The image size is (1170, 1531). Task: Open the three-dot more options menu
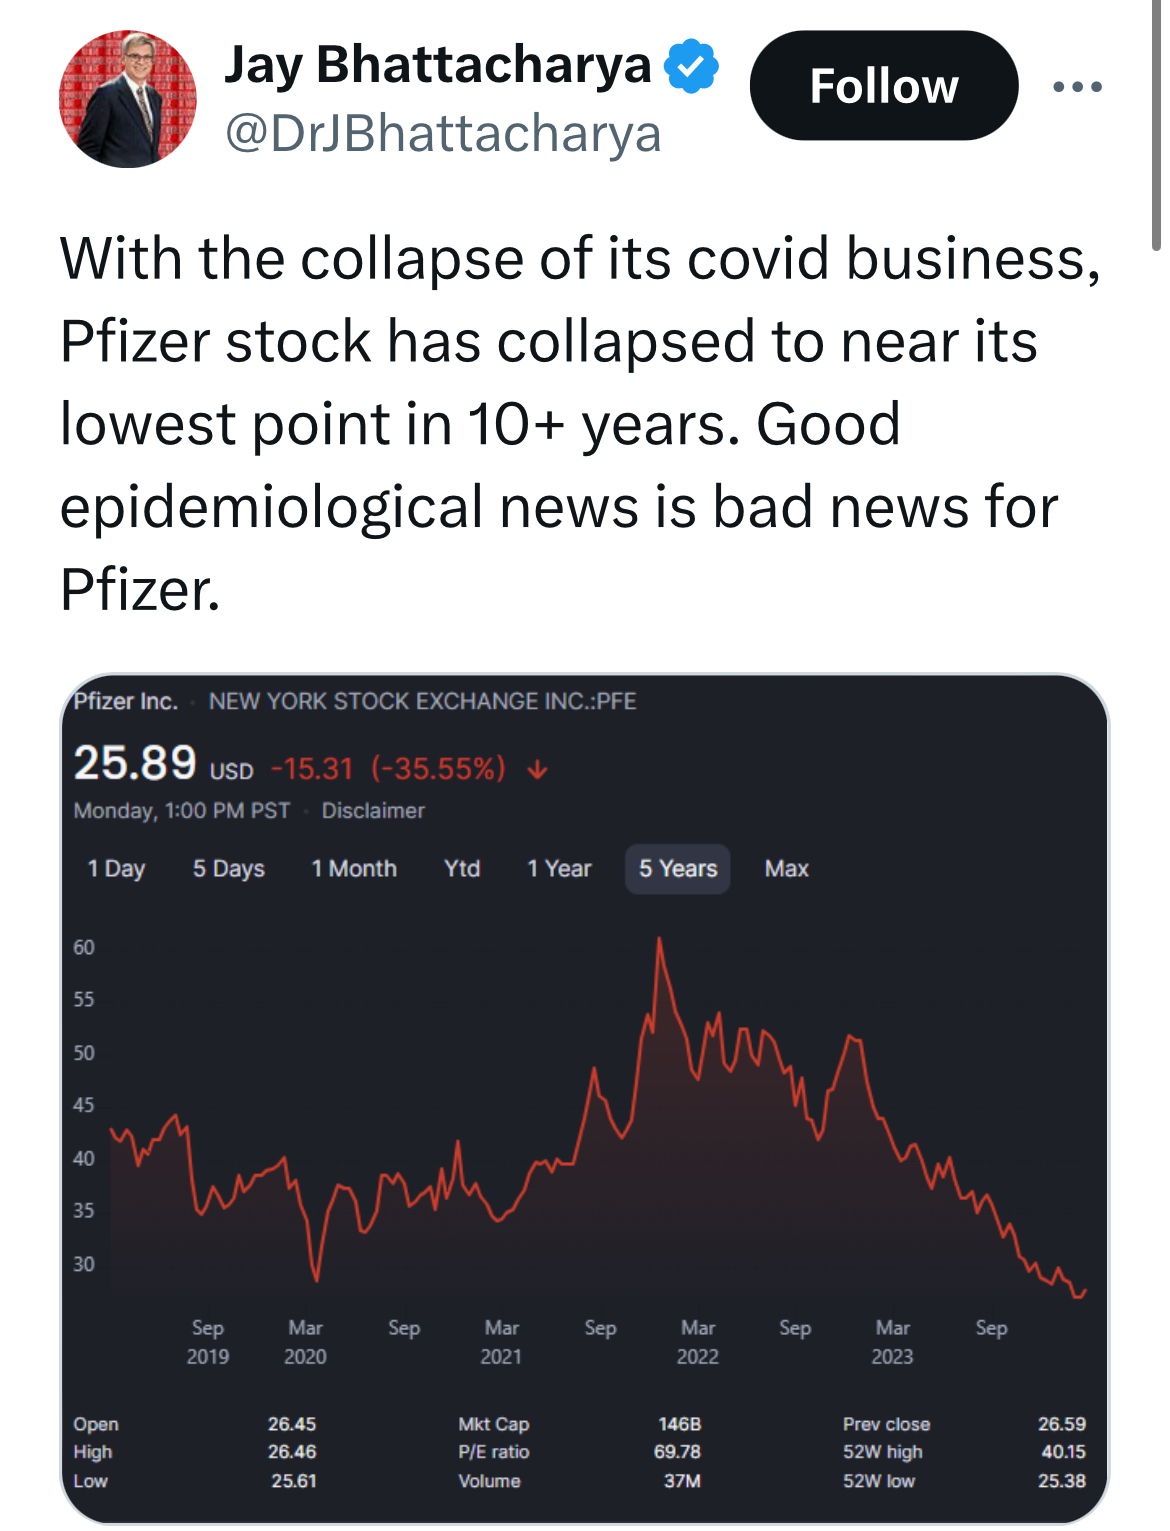pos(1078,87)
